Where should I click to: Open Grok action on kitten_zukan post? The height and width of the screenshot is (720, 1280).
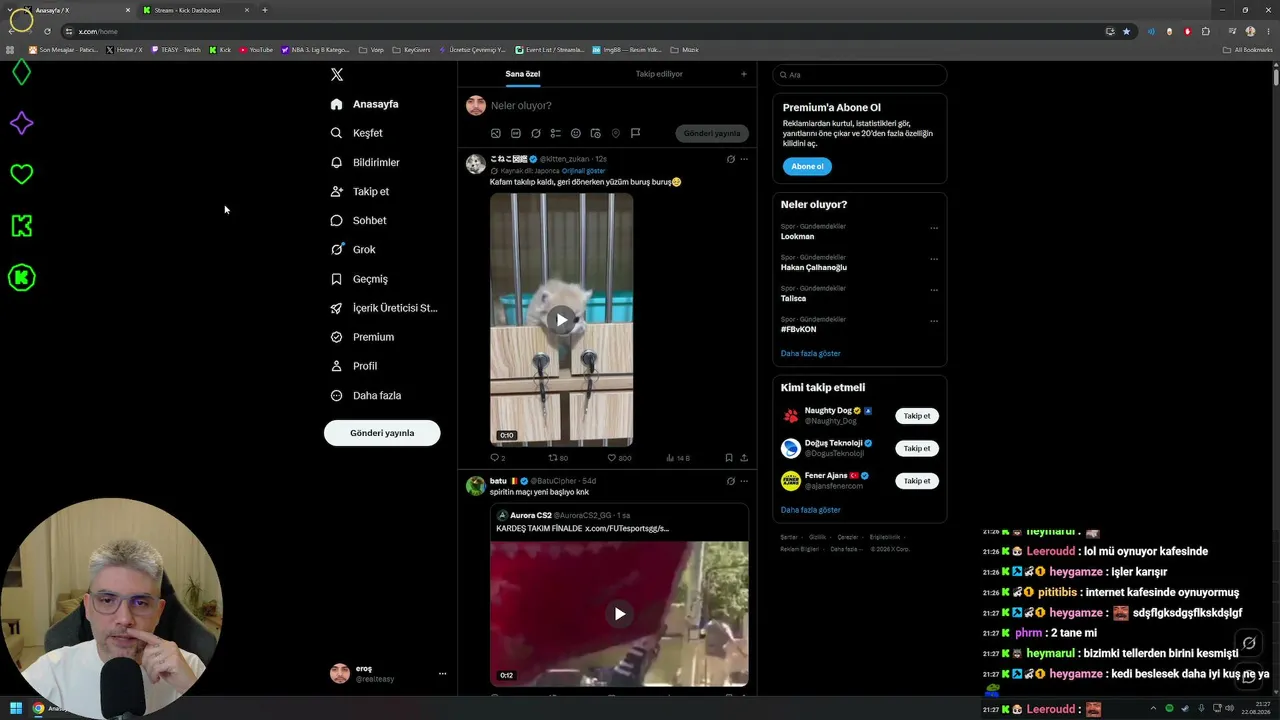(x=730, y=159)
